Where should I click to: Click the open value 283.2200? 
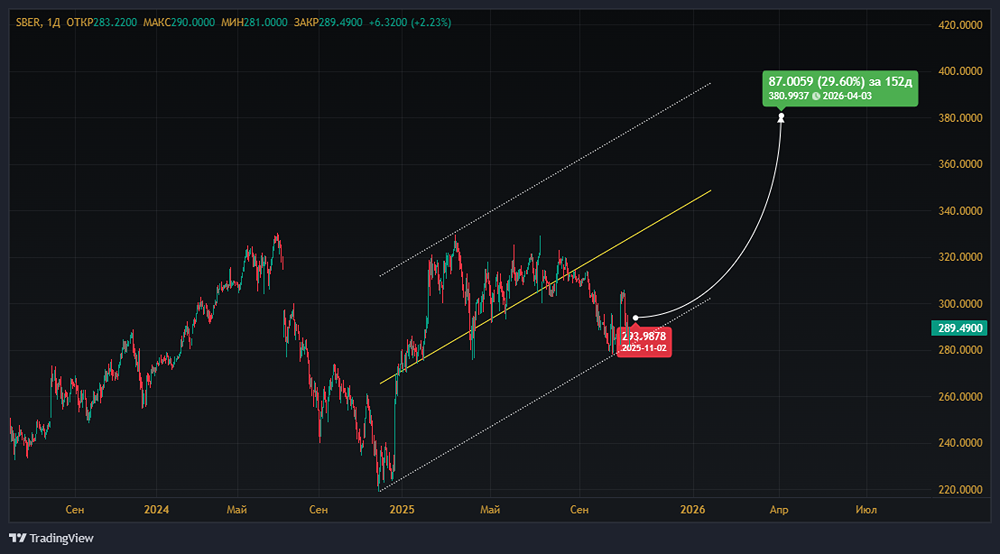115,22
